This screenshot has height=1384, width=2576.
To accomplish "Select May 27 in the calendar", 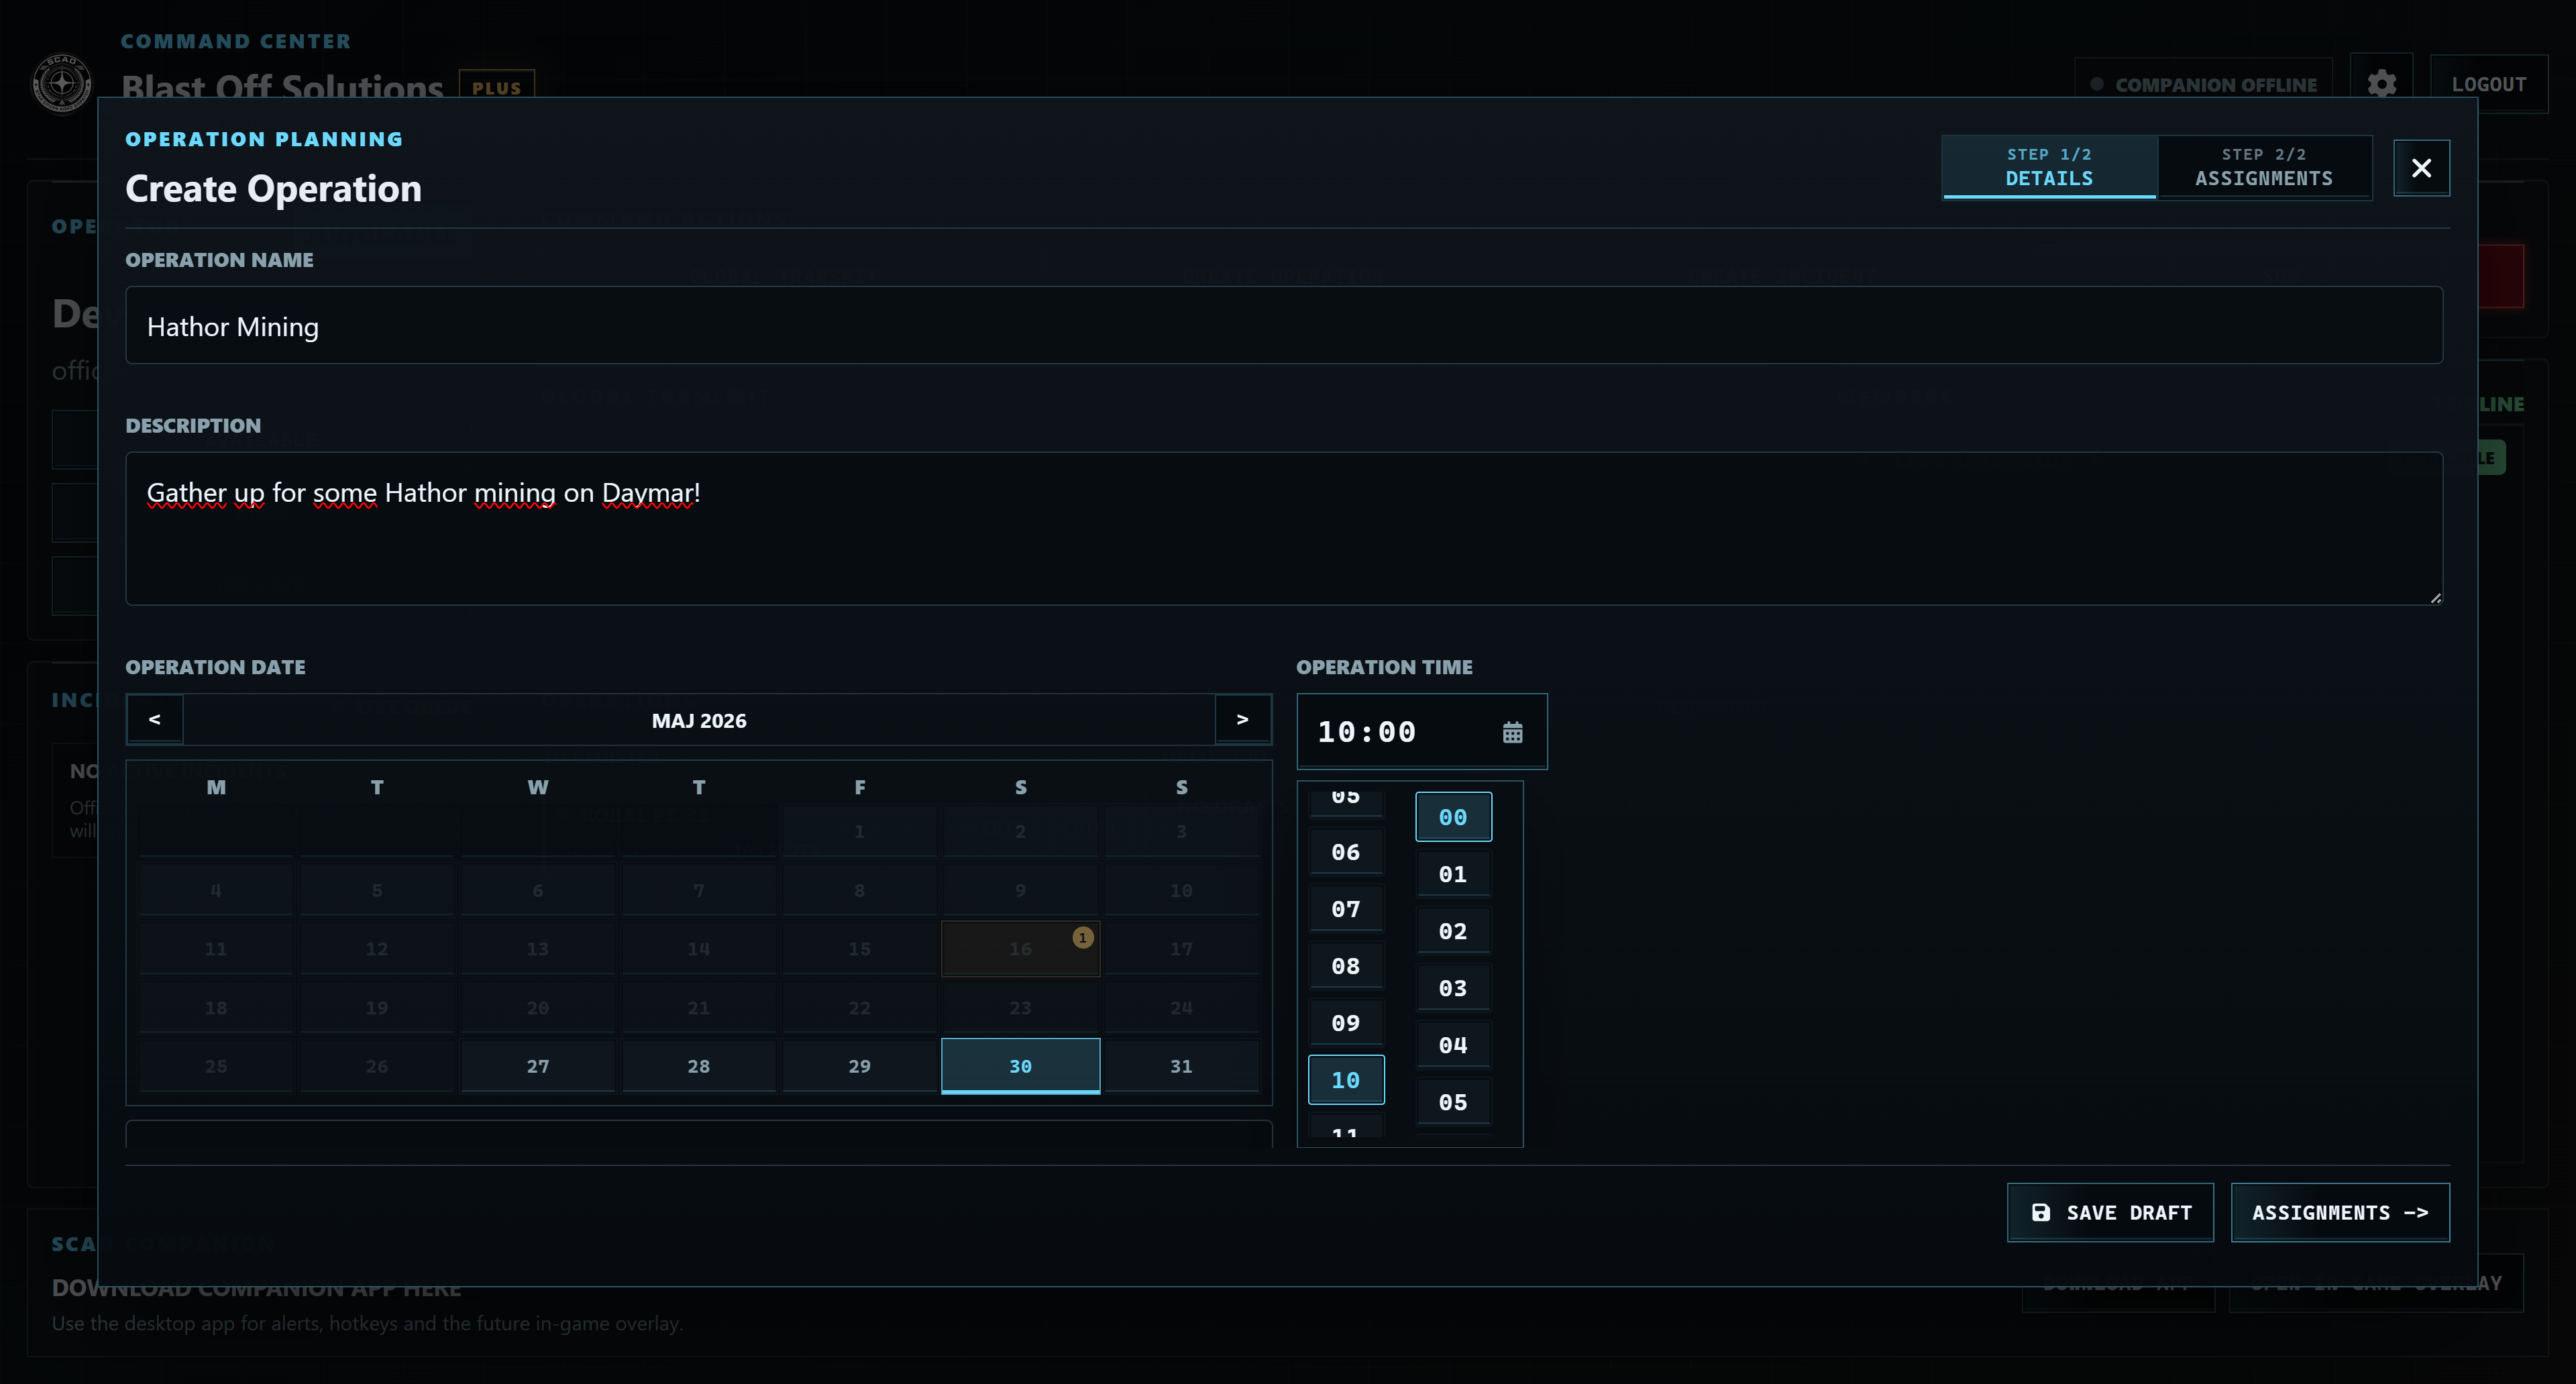I will pos(538,1066).
